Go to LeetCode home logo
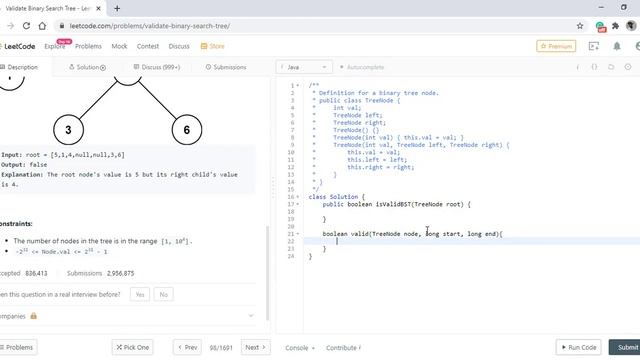This screenshot has width=640, height=360. pos(18,46)
